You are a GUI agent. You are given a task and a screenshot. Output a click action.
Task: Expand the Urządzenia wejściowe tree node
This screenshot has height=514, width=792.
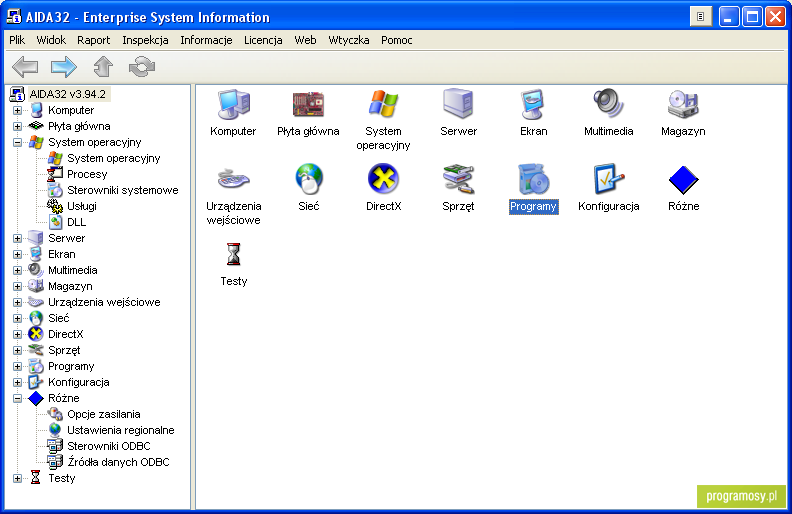tap(17, 302)
